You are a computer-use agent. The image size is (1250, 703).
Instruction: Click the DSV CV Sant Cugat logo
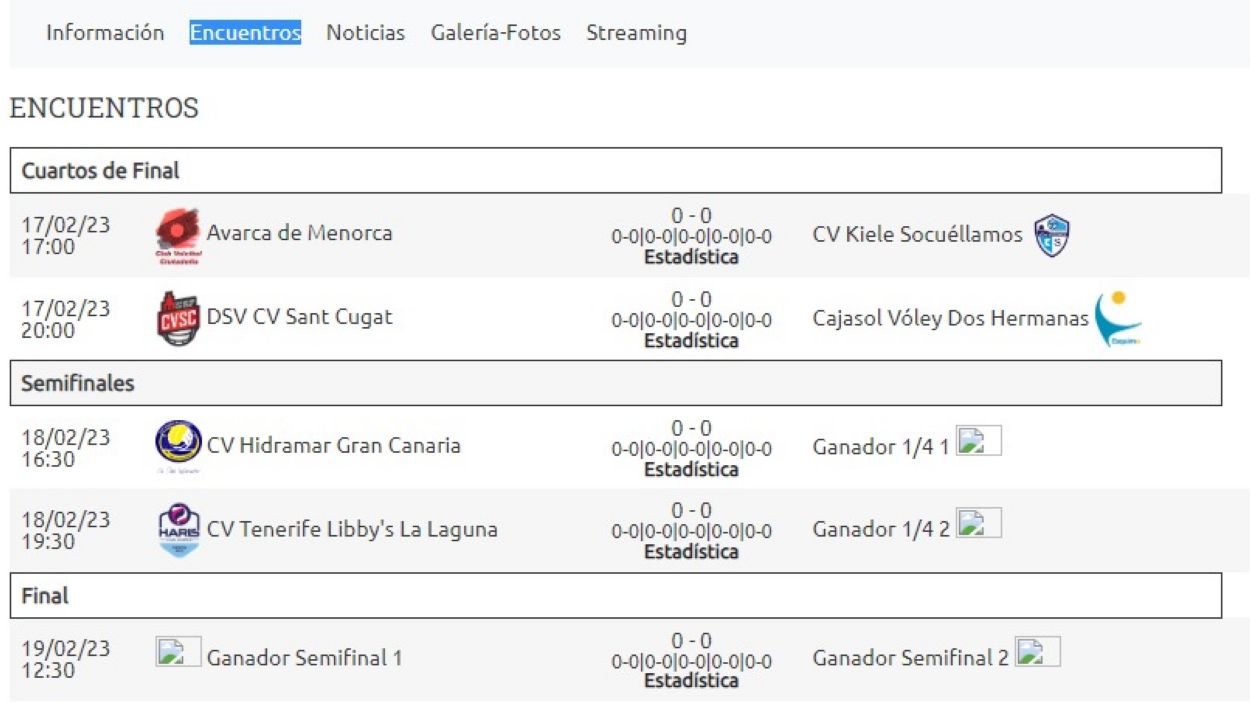point(179,319)
